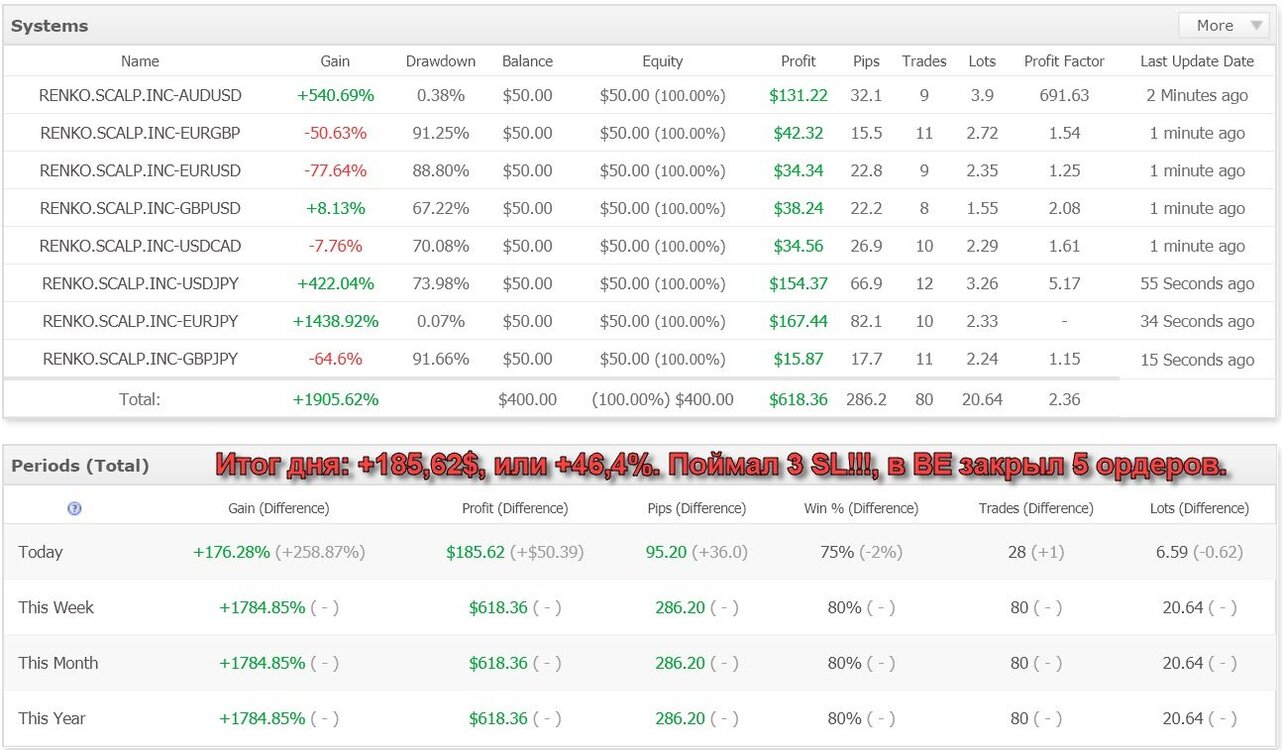Image resolution: width=1282 pixels, height=750 pixels.
Task: Sort by Trades column header in Systems
Action: 924,61
